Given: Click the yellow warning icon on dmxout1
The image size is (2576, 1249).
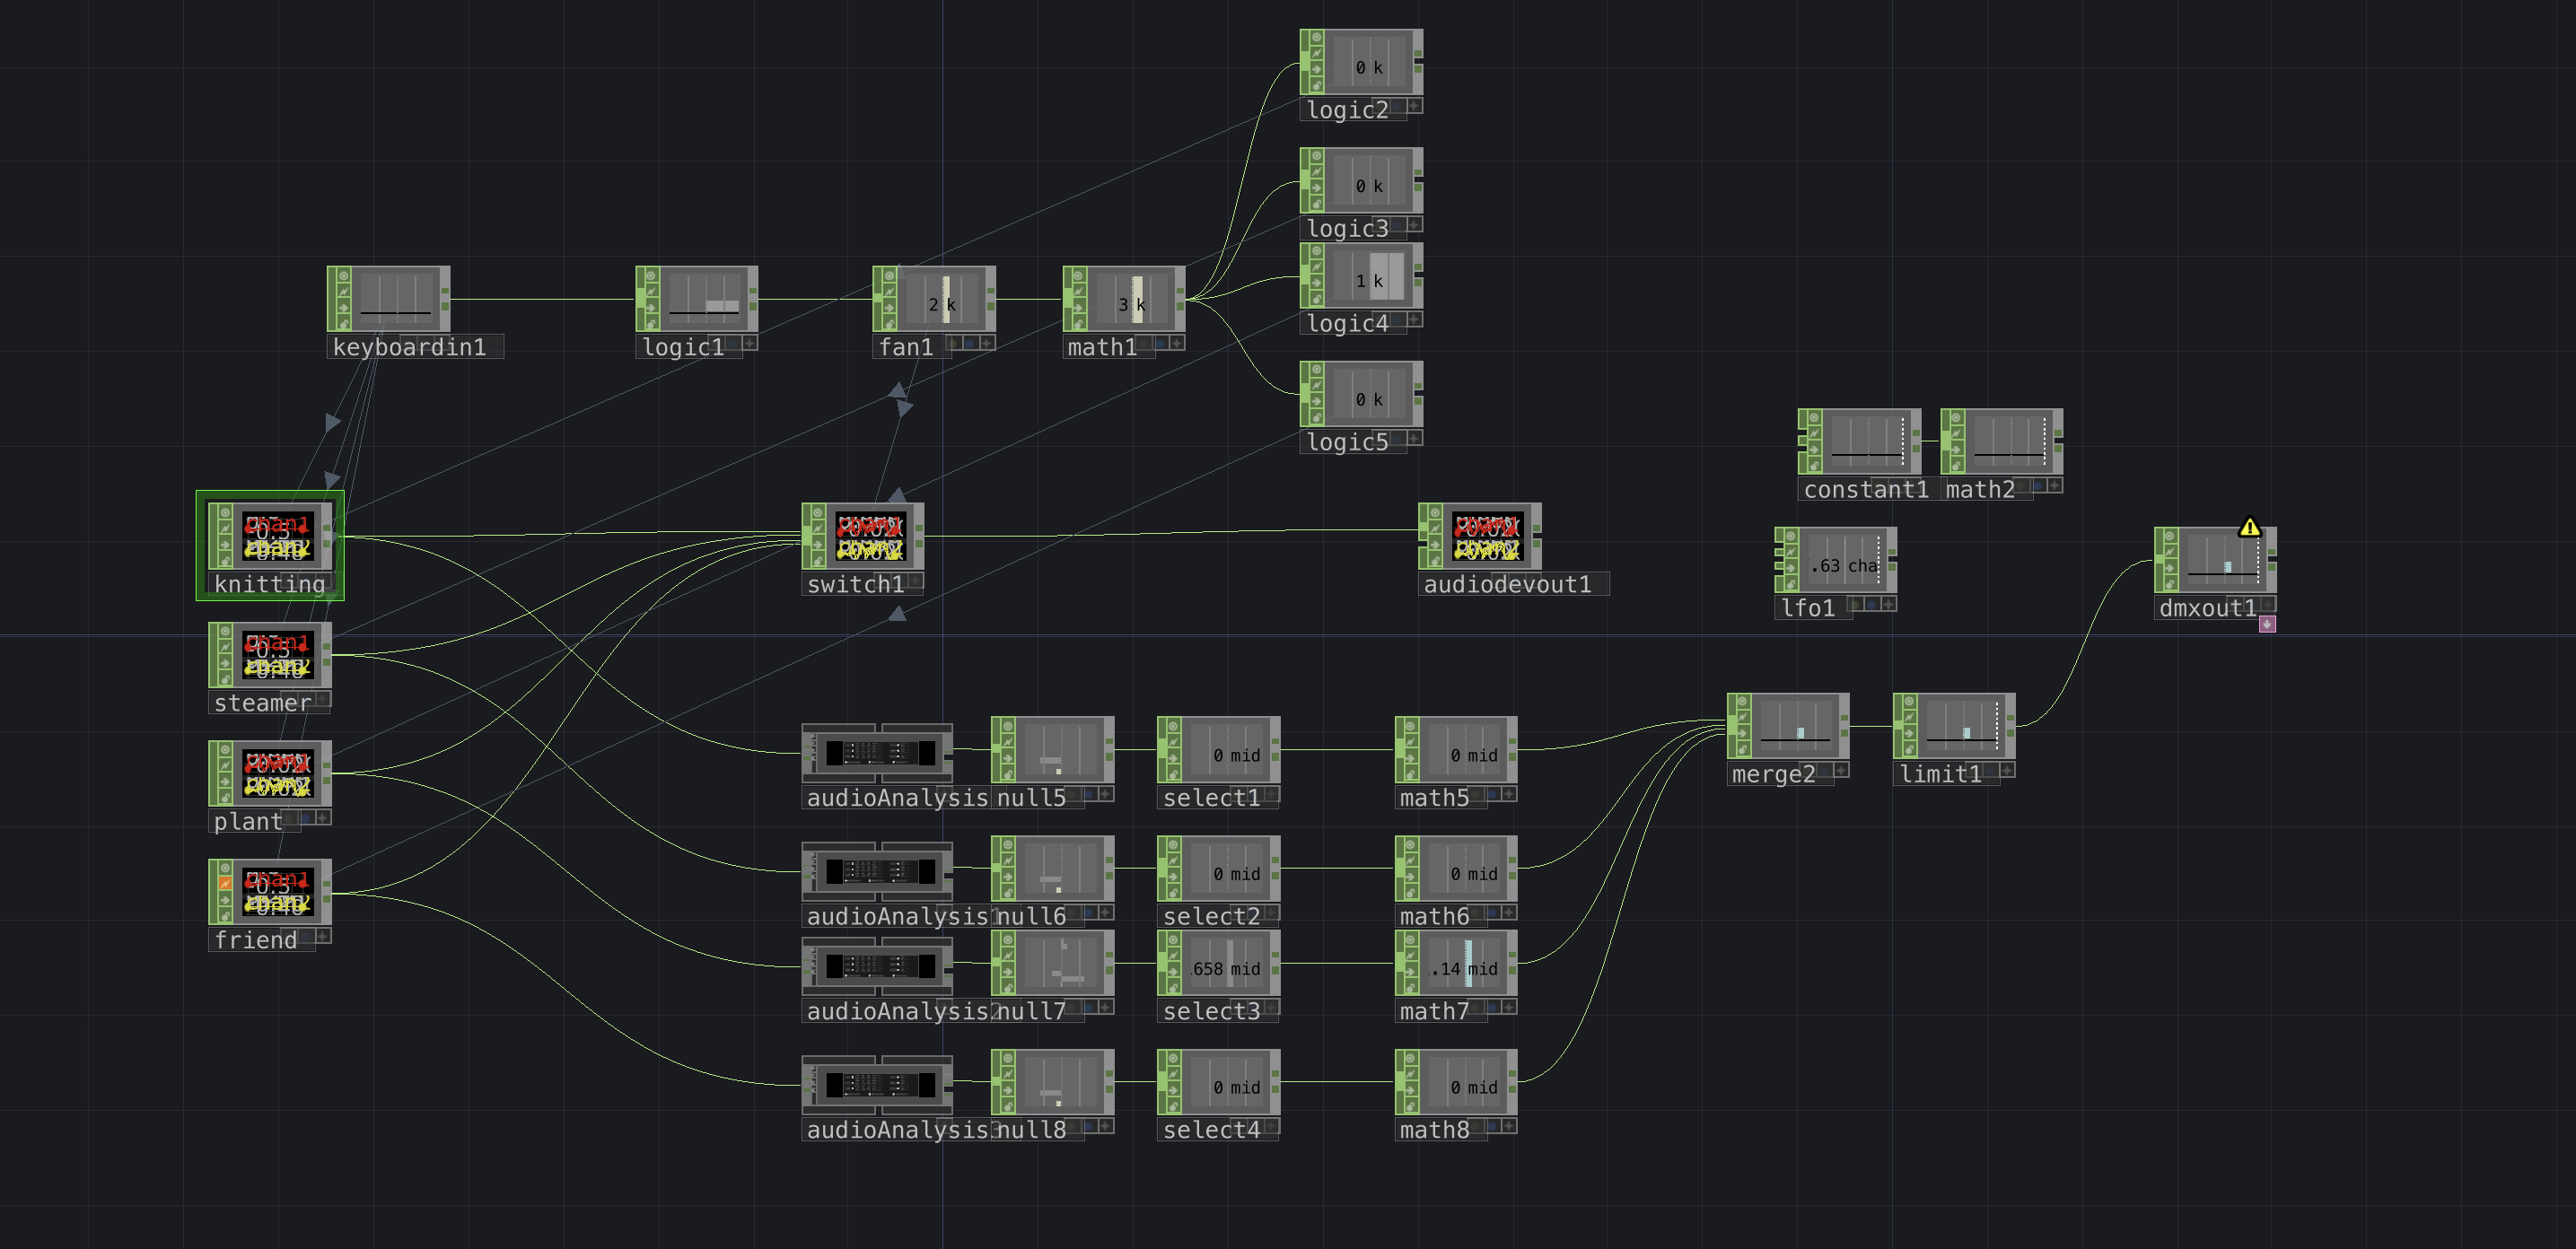Looking at the screenshot, I should [2249, 527].
